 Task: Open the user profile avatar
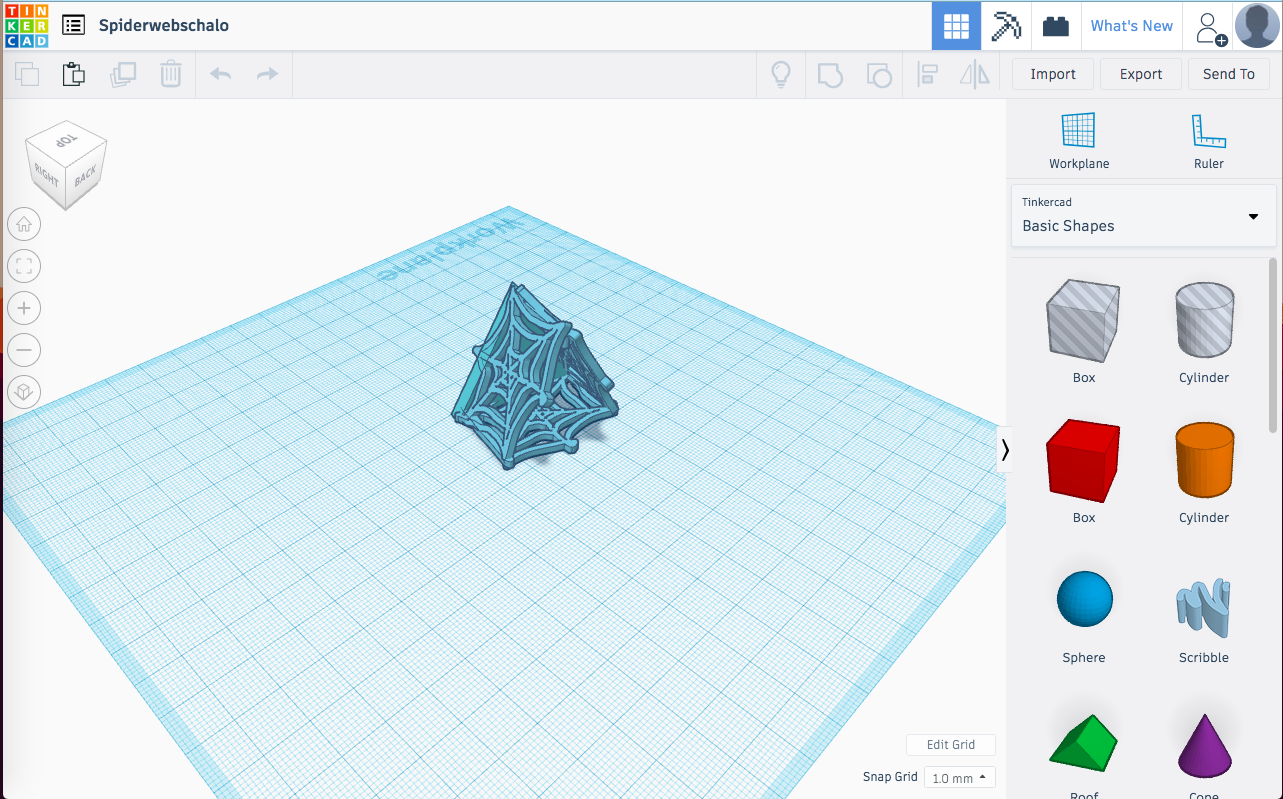(x=1257, y=26)
